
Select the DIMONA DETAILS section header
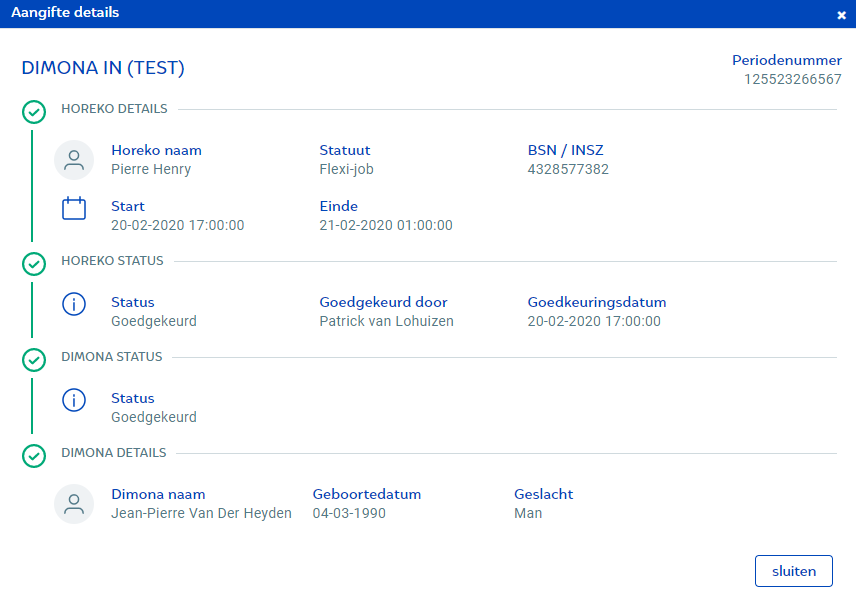[113, 453]
